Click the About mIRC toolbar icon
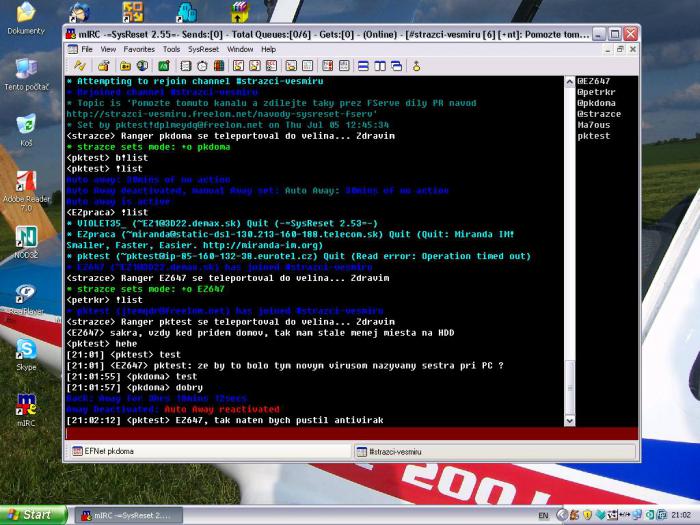The height and width of the screenshot is (525, 700). [x=417, y=66]
